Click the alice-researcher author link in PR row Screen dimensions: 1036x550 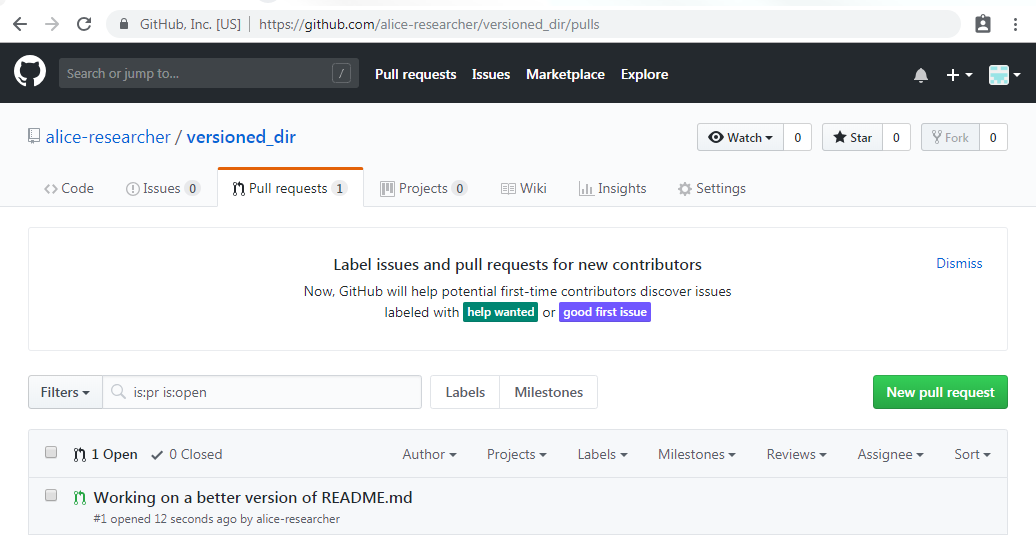point(298,519)
